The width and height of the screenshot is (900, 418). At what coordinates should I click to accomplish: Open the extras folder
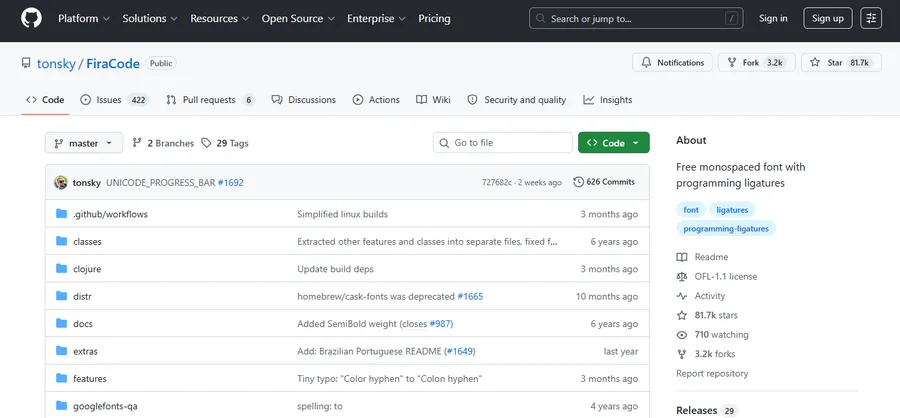[x=86, y=351]
